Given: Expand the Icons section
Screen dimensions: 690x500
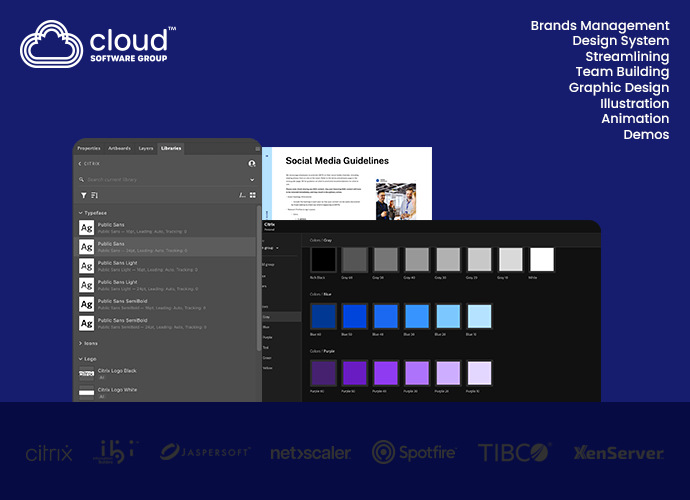Looking at the screenshot, I should [x=80, y=343].
